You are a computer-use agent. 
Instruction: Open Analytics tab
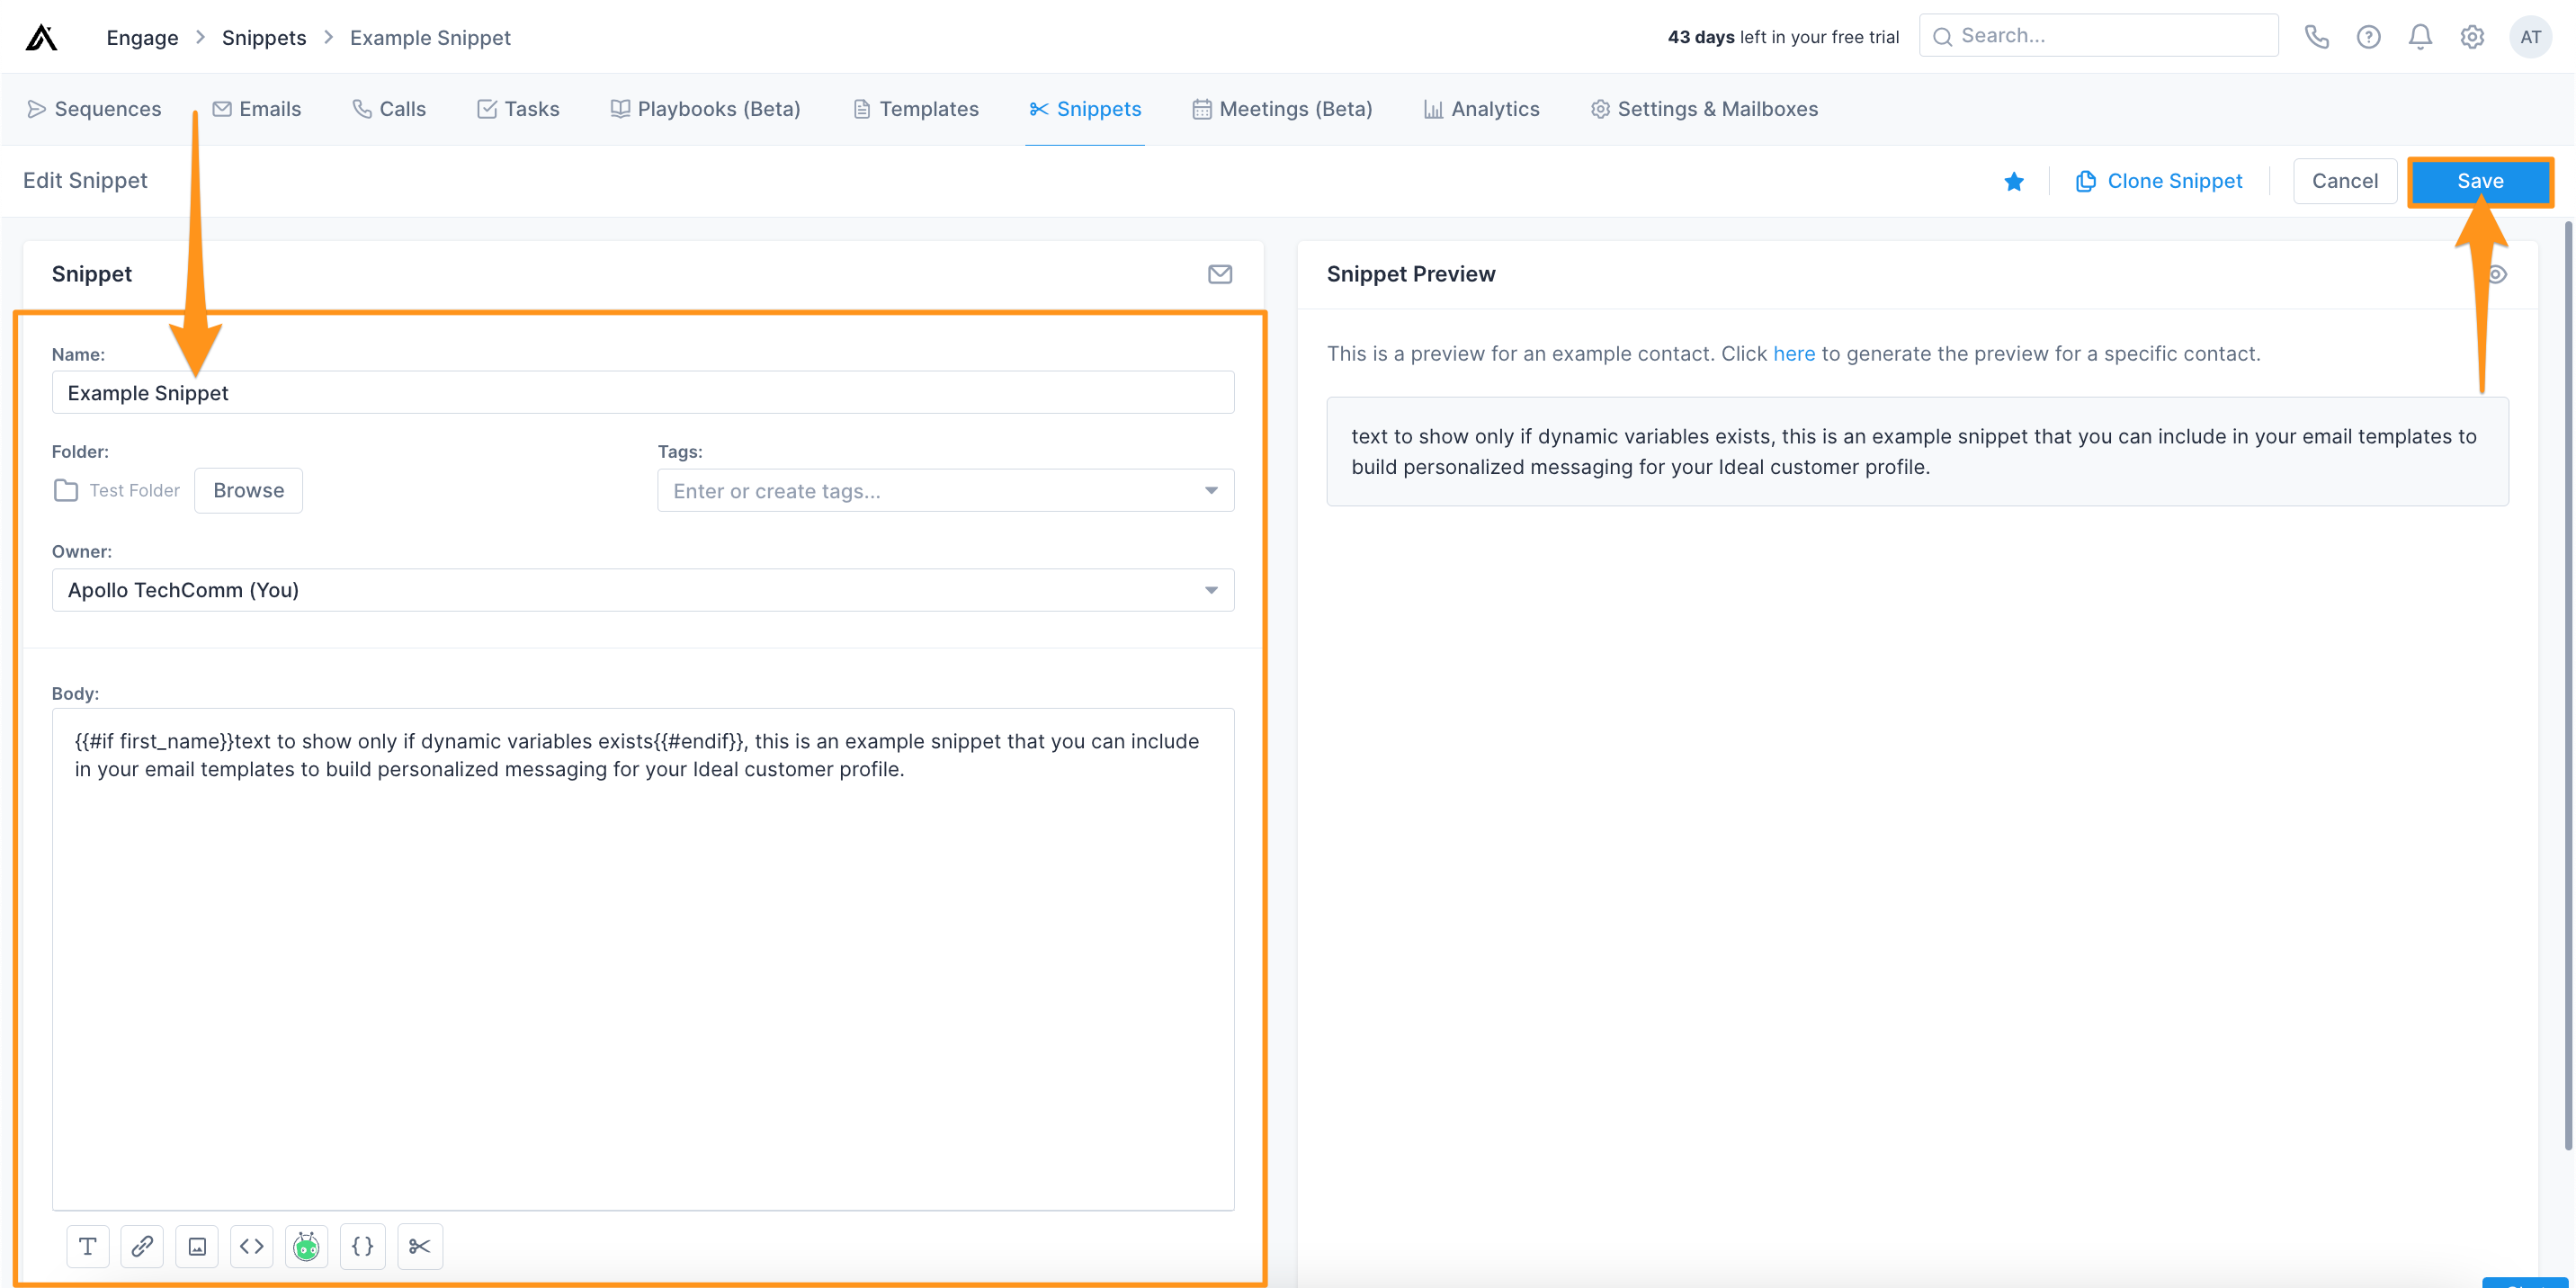click(x=1481, y=109)
